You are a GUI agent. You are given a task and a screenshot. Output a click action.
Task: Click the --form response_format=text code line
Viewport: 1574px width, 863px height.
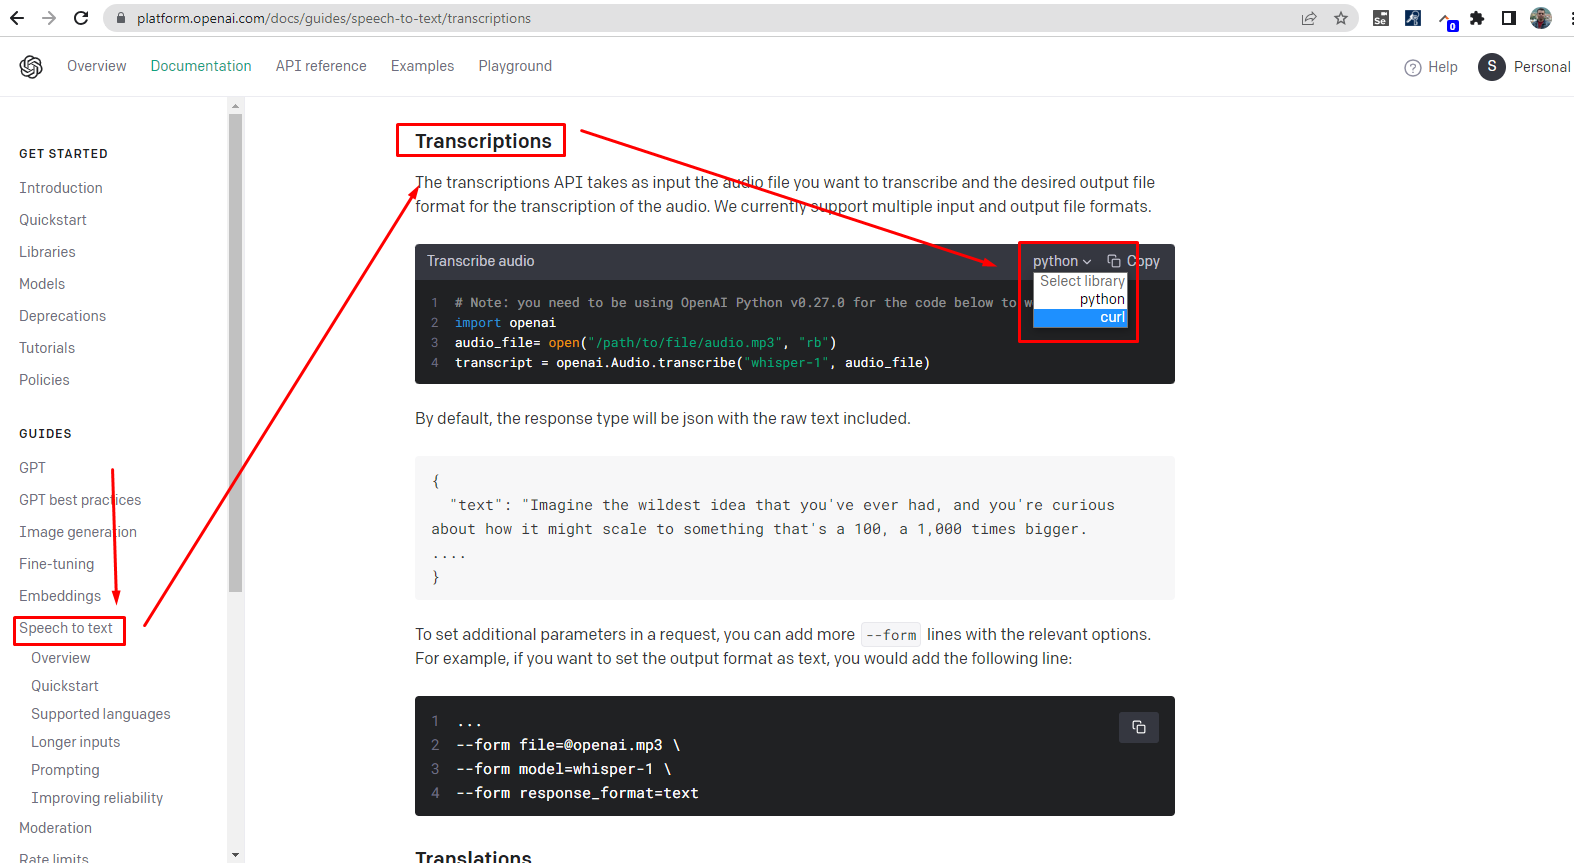click(577, 793)
